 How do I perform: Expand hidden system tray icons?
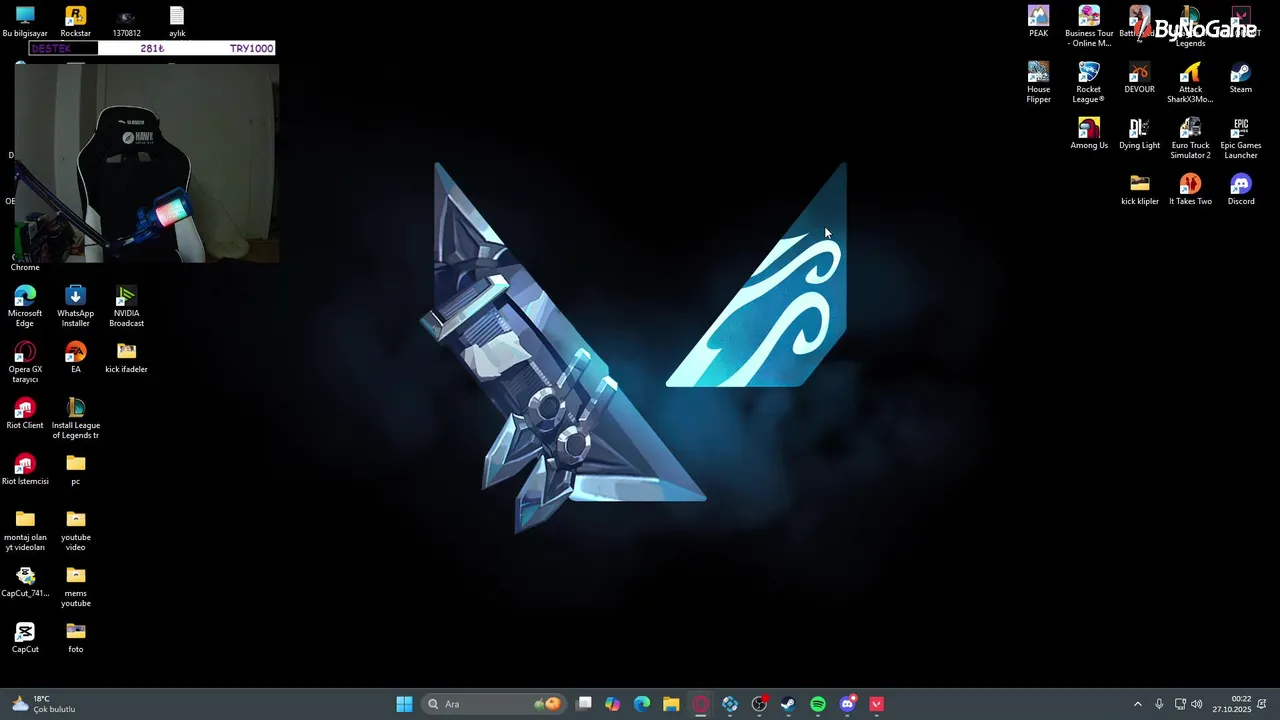1137,704
